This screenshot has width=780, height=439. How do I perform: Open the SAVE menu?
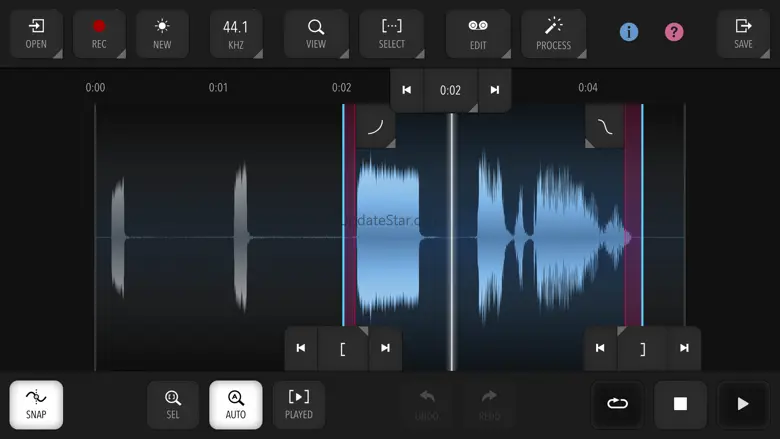tap(743, 34)
